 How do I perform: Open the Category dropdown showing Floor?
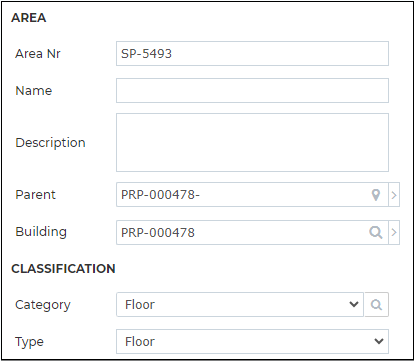pyautogui.click(x=240, y=304)
